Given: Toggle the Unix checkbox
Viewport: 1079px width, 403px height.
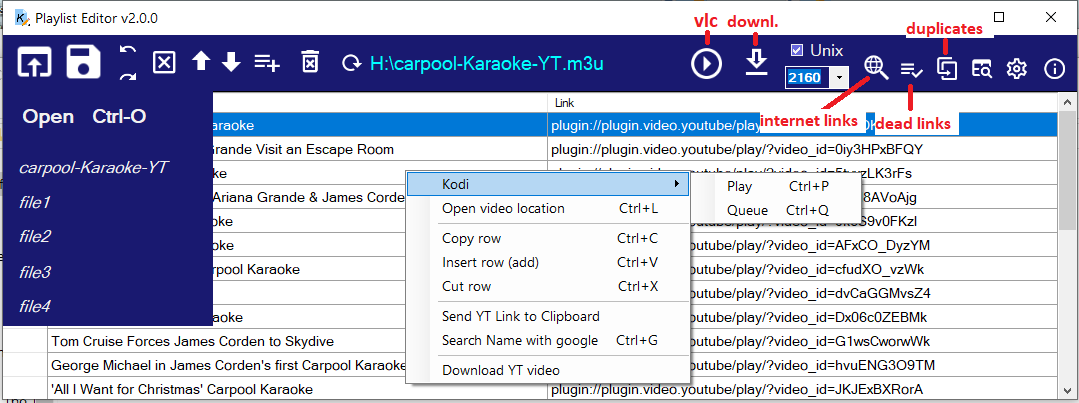Looking at the screenshot, I should click(x=798, y=50).
